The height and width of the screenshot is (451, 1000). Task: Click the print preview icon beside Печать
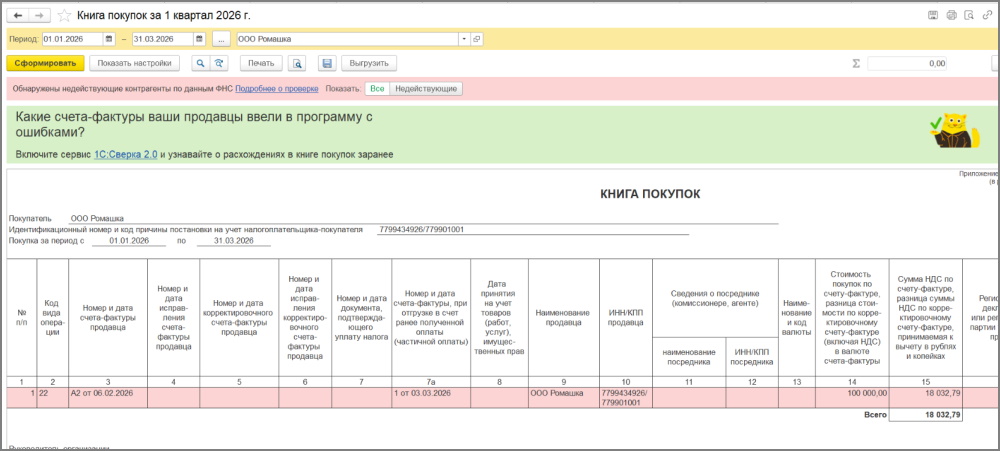pyautogui.click(x=297, y=63)
